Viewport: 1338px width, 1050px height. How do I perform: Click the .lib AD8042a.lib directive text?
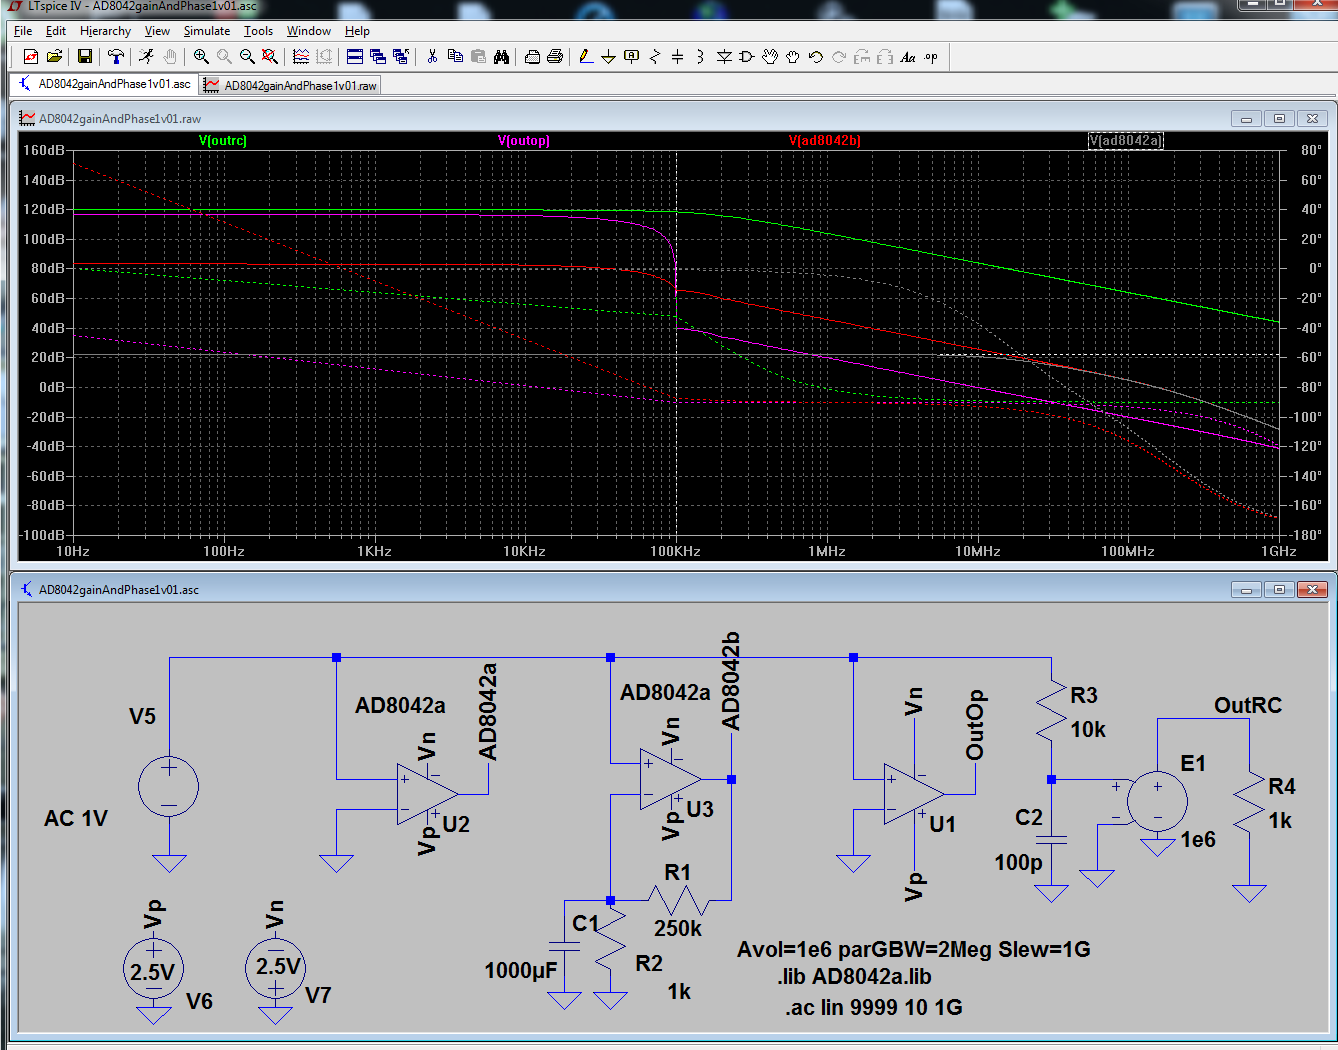tap(854, 977)
